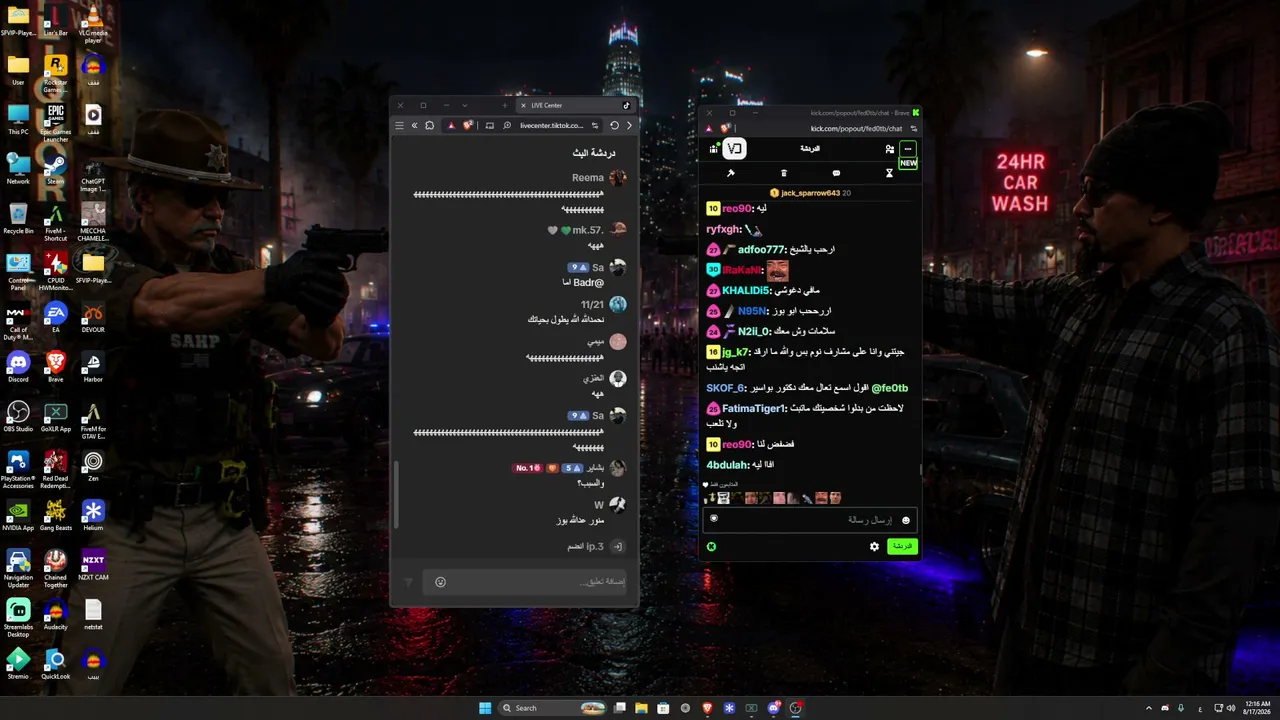
Task: Open File Explorer from the taskbar
Action: click(x=641, y=708)
